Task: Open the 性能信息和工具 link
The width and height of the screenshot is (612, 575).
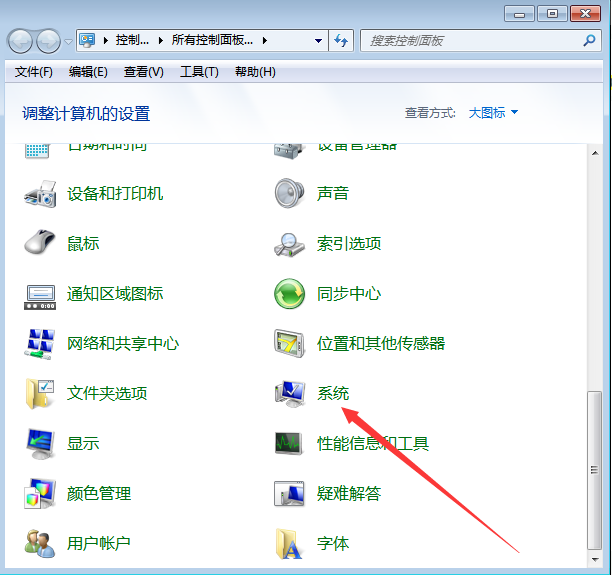Action: [x=373, y=443]
